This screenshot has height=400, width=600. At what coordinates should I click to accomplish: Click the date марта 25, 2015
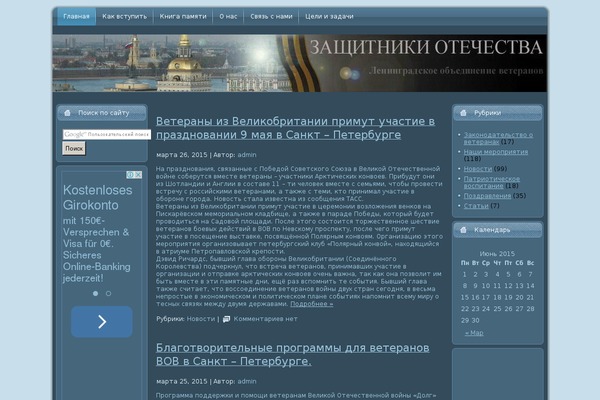pyautogui.click(x=182, y=381)
